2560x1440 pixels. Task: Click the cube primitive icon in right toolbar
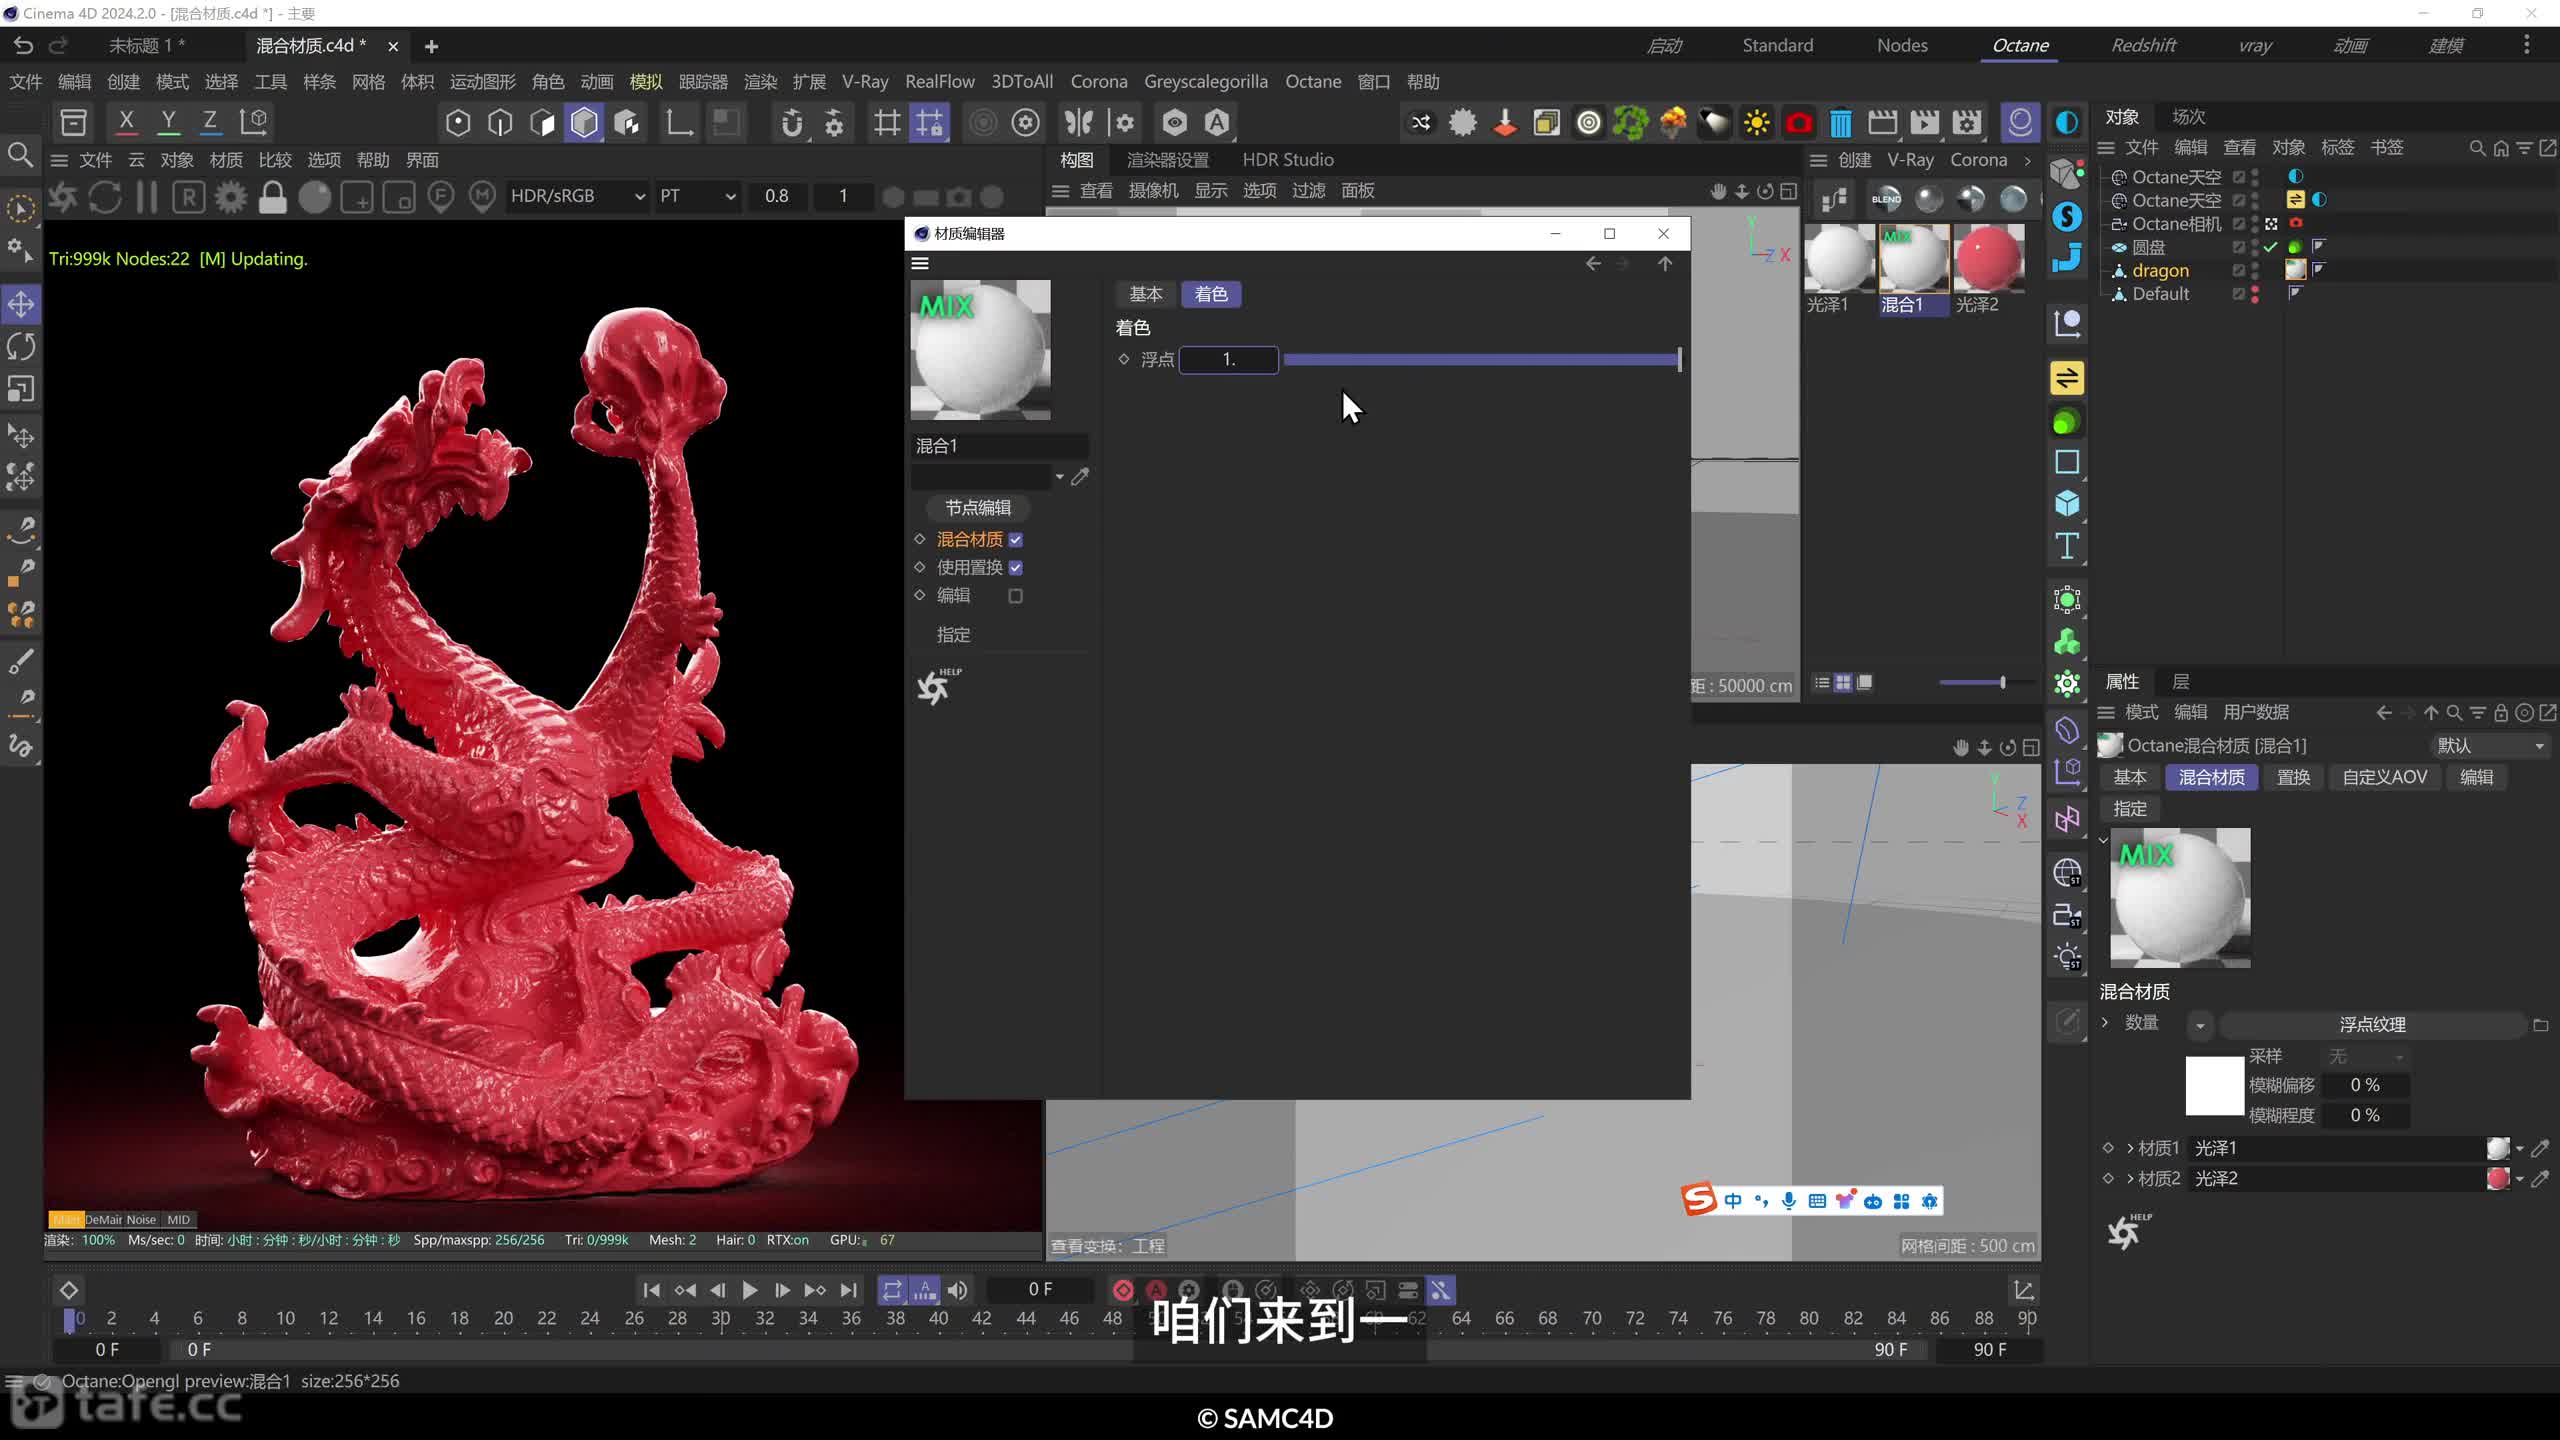[2066, 504]
